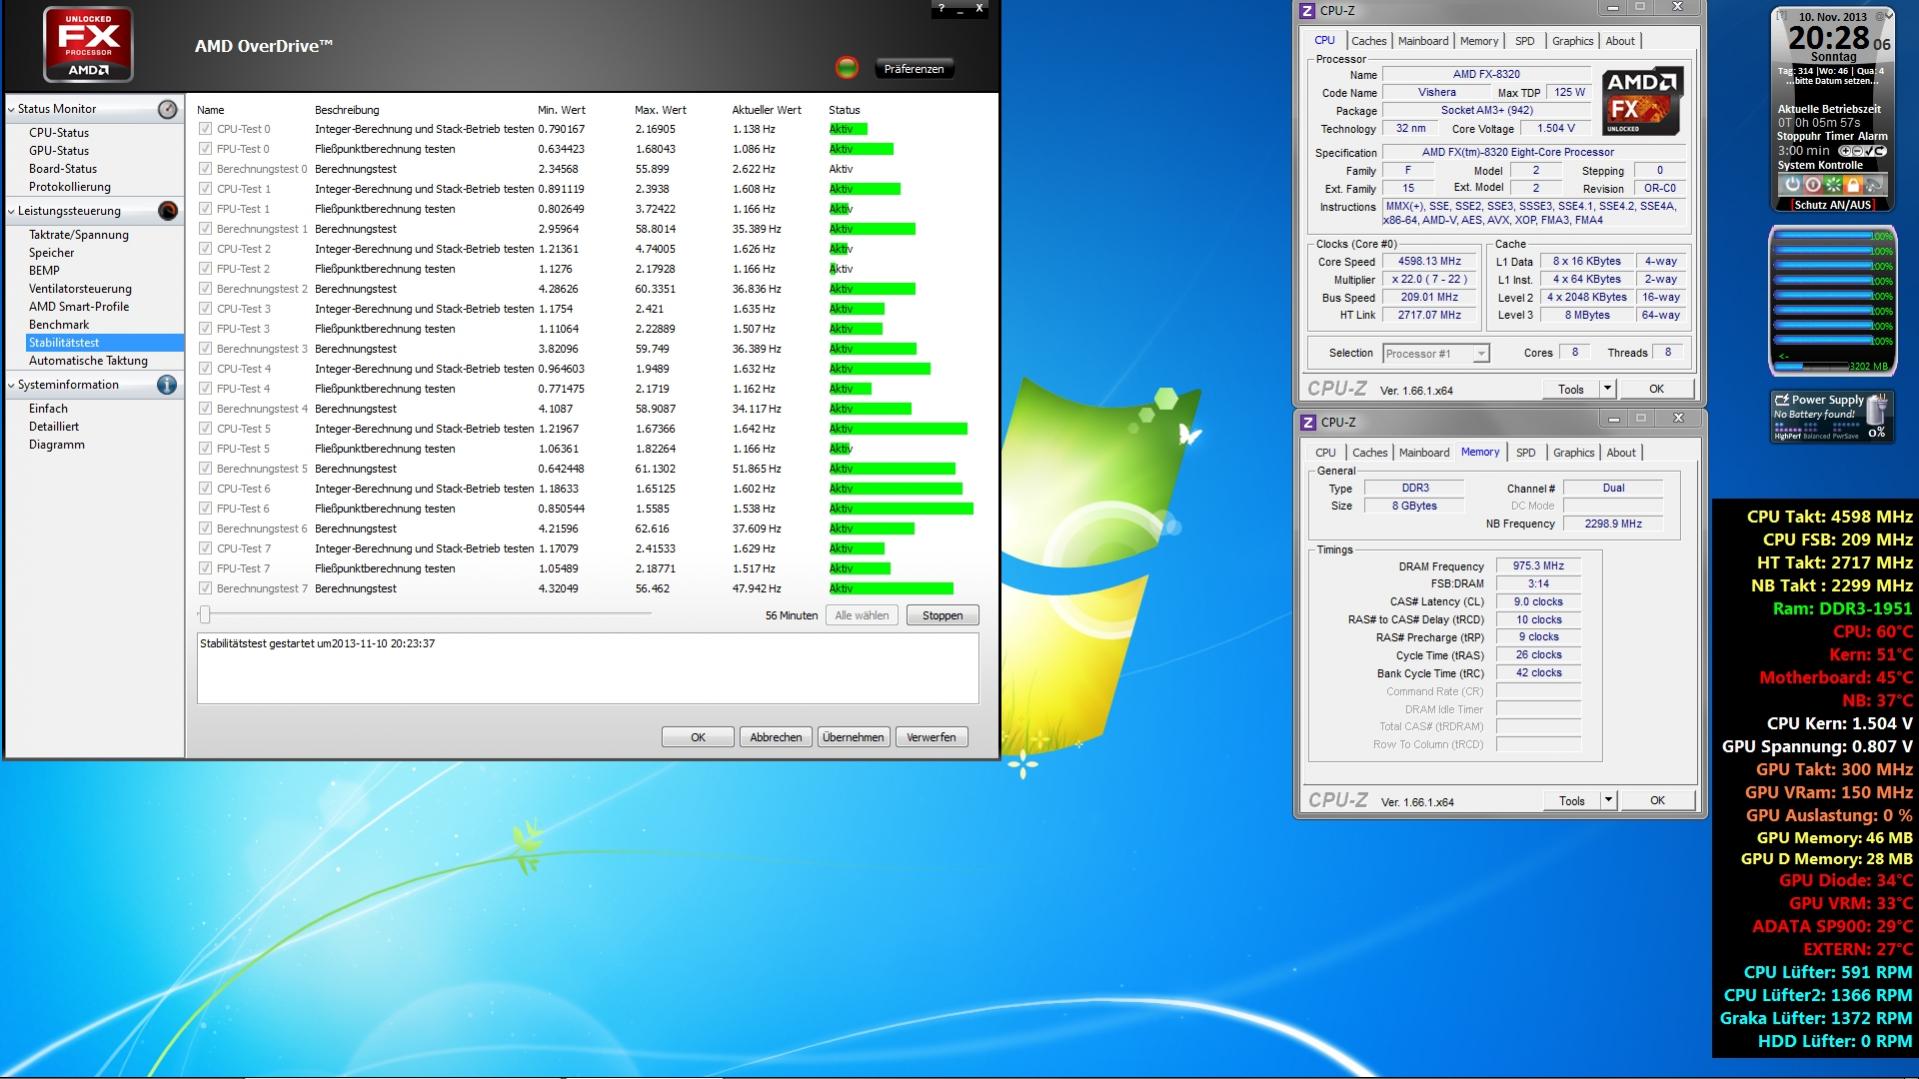
Task: Select Benchmark in the sidebar
Action: click(x=59, y=325)
